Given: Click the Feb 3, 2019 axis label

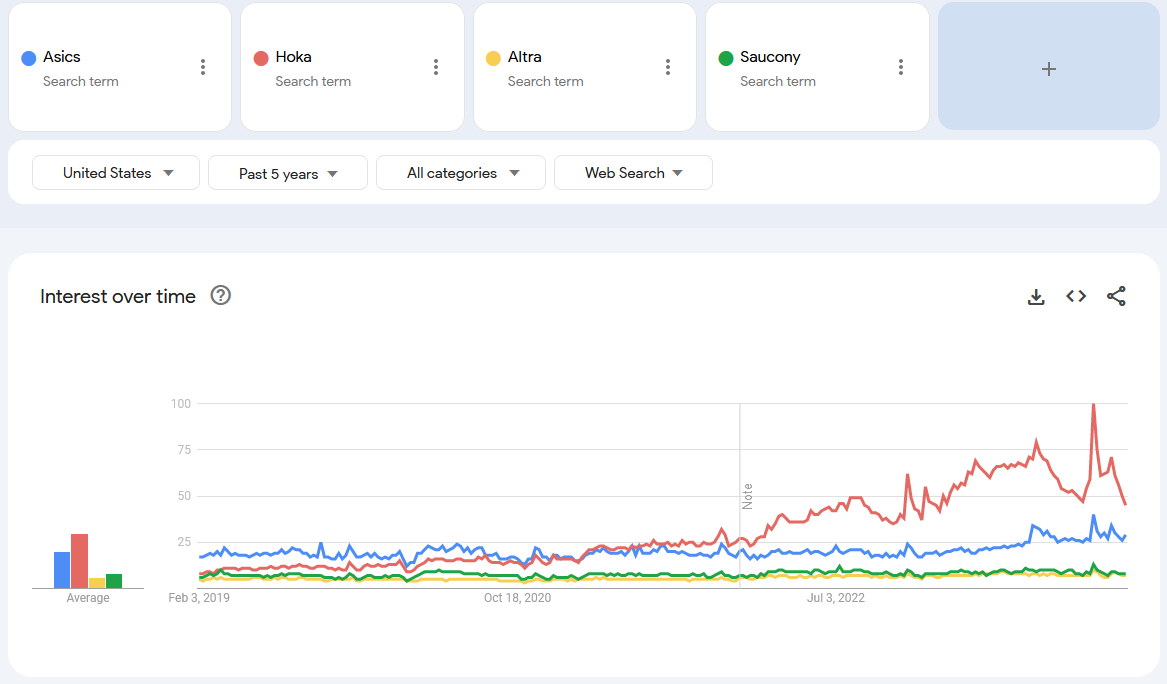Looking at the screenshot, I should click(199, 598).
